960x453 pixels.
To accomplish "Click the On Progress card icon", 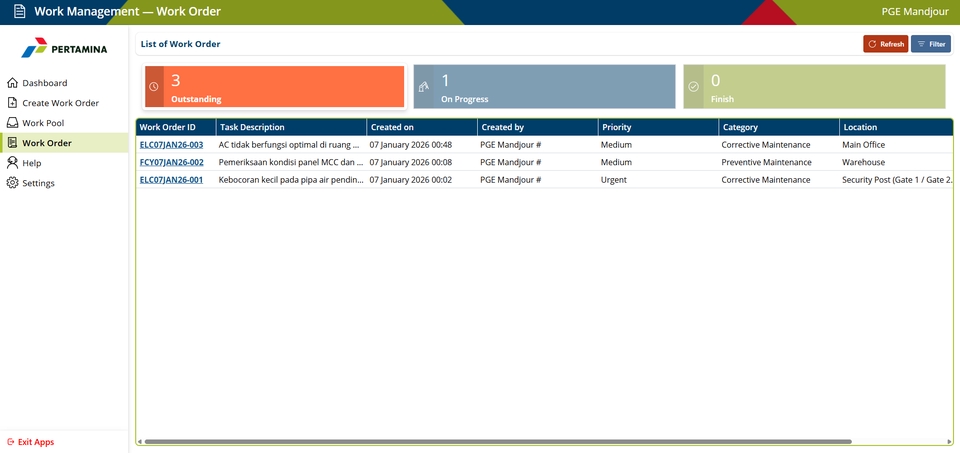I will [x=423, y=87].
